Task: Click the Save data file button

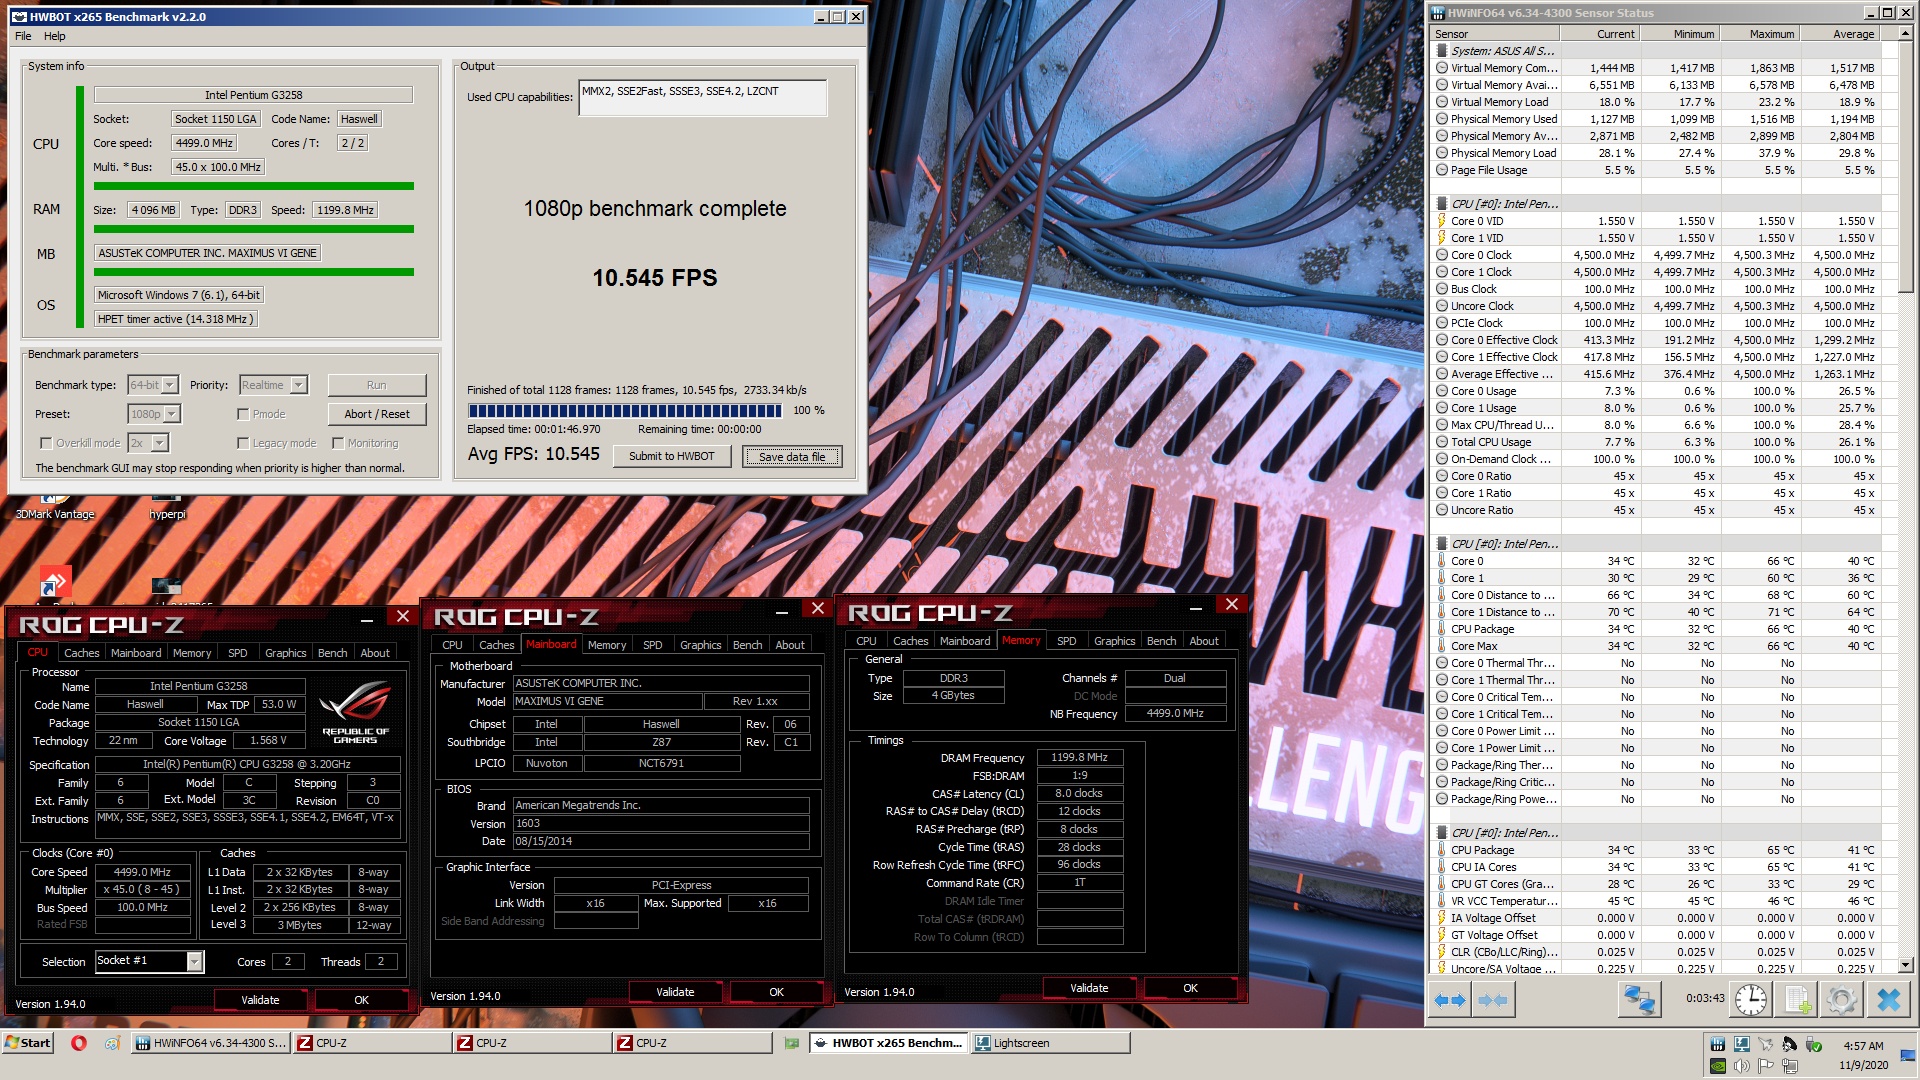Action: pyautogui.click(x=792, y=457)
